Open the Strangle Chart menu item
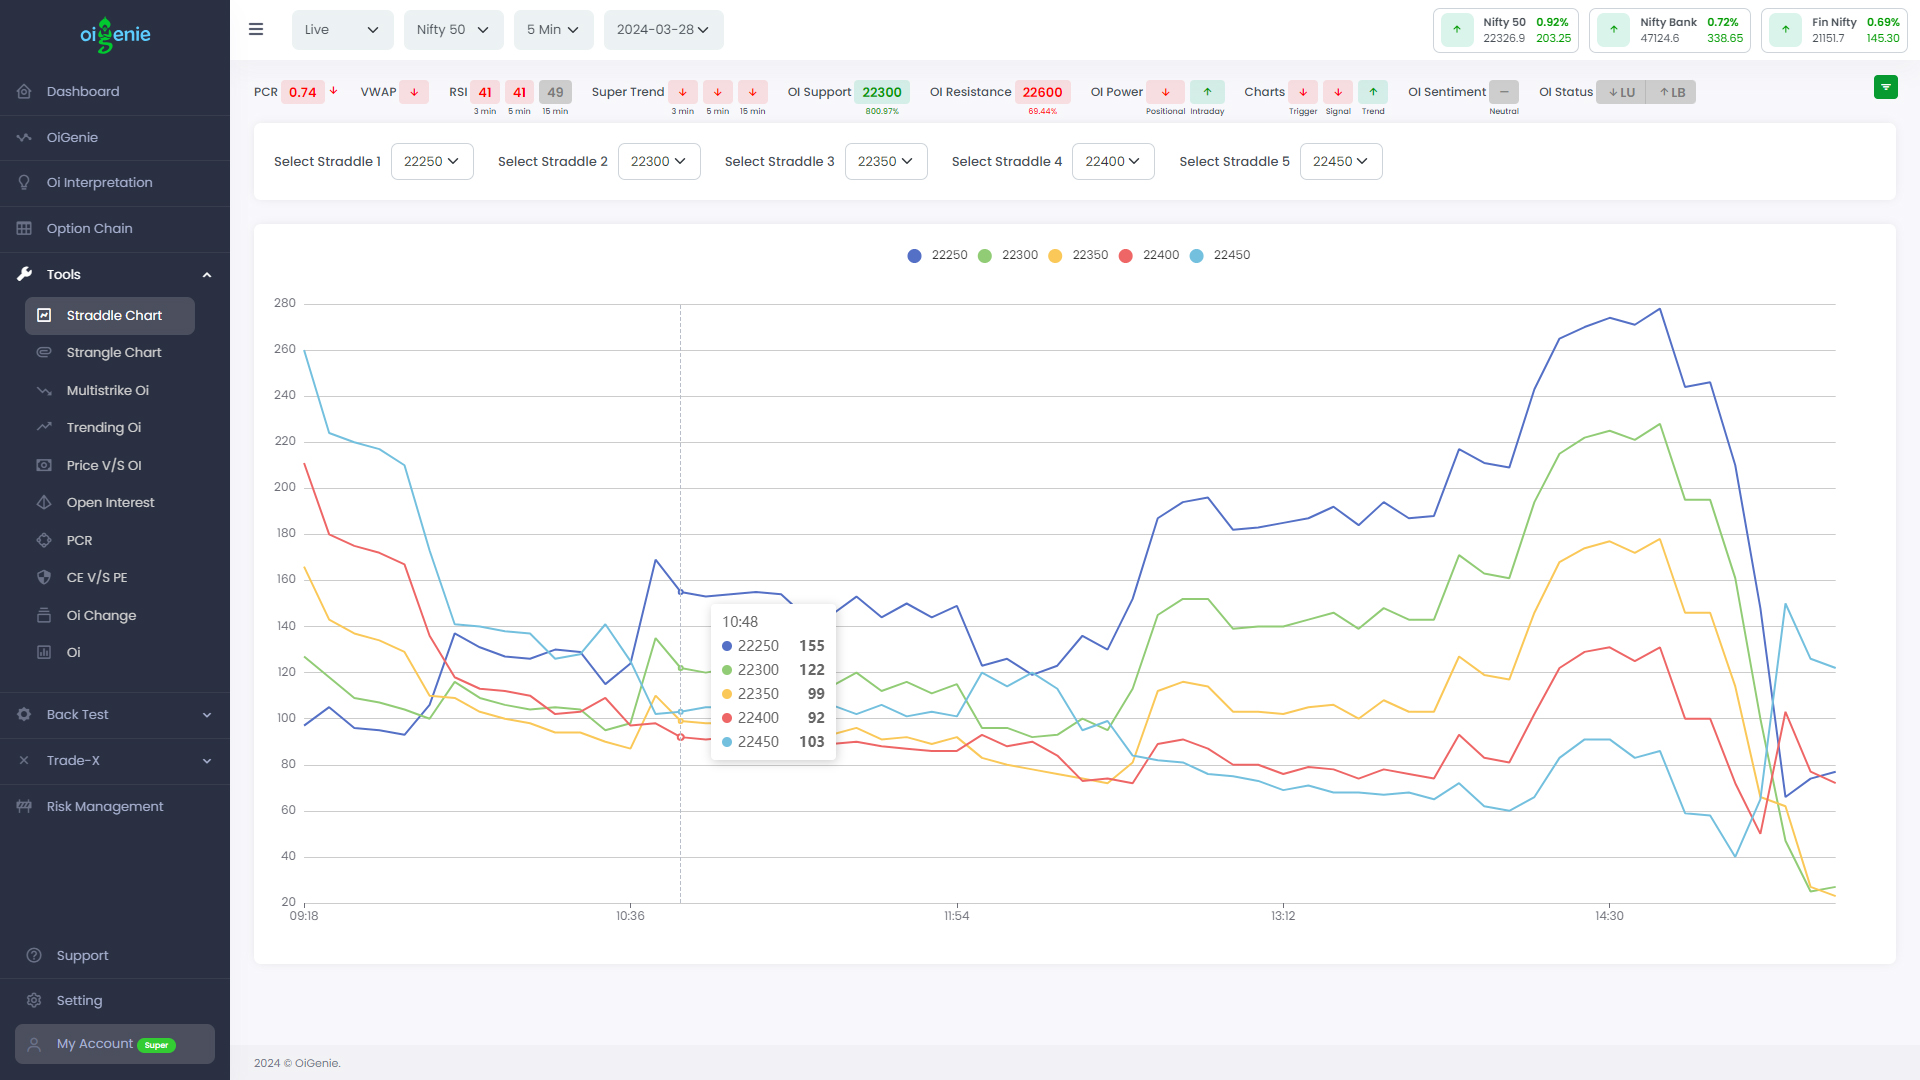Screen dimensions: 1920x1080 (113, 353)
